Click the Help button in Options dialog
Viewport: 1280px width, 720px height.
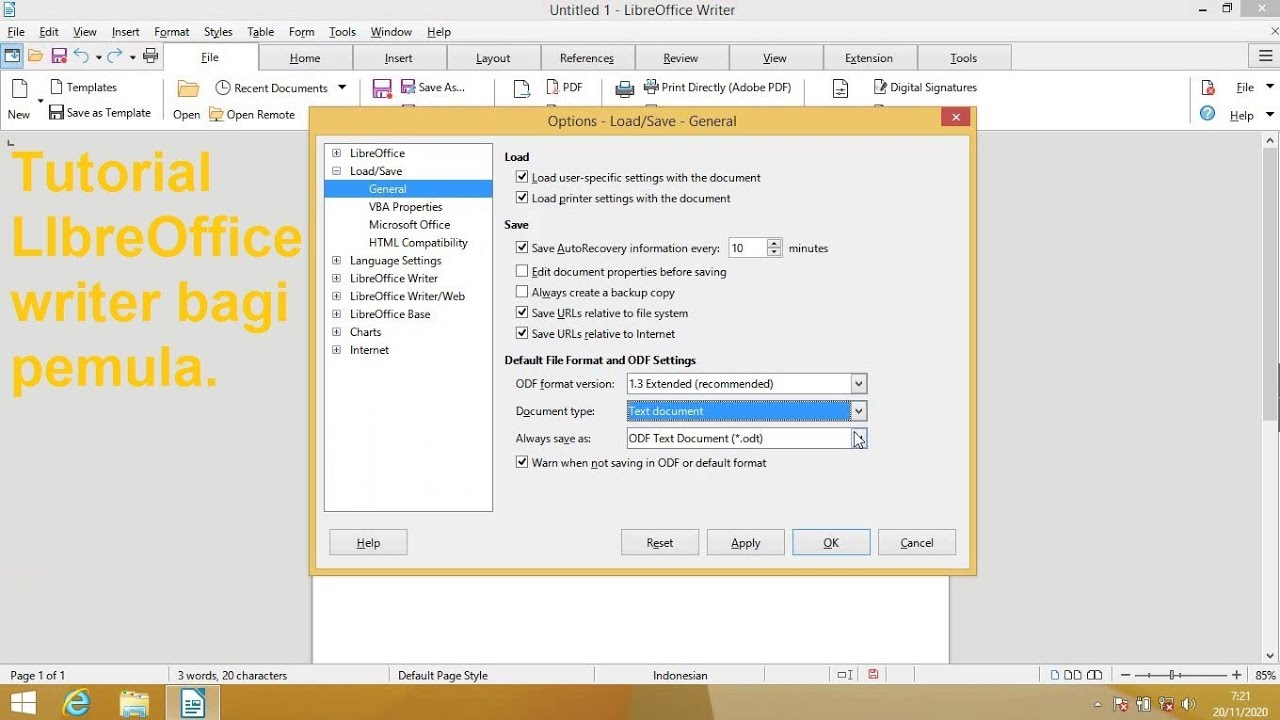click(368, 543)
